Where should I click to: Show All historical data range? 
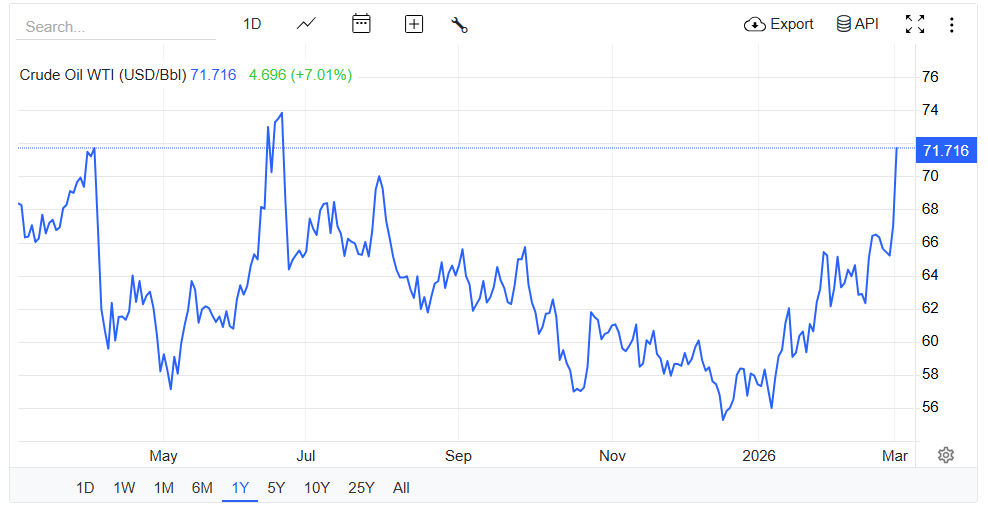401,488
